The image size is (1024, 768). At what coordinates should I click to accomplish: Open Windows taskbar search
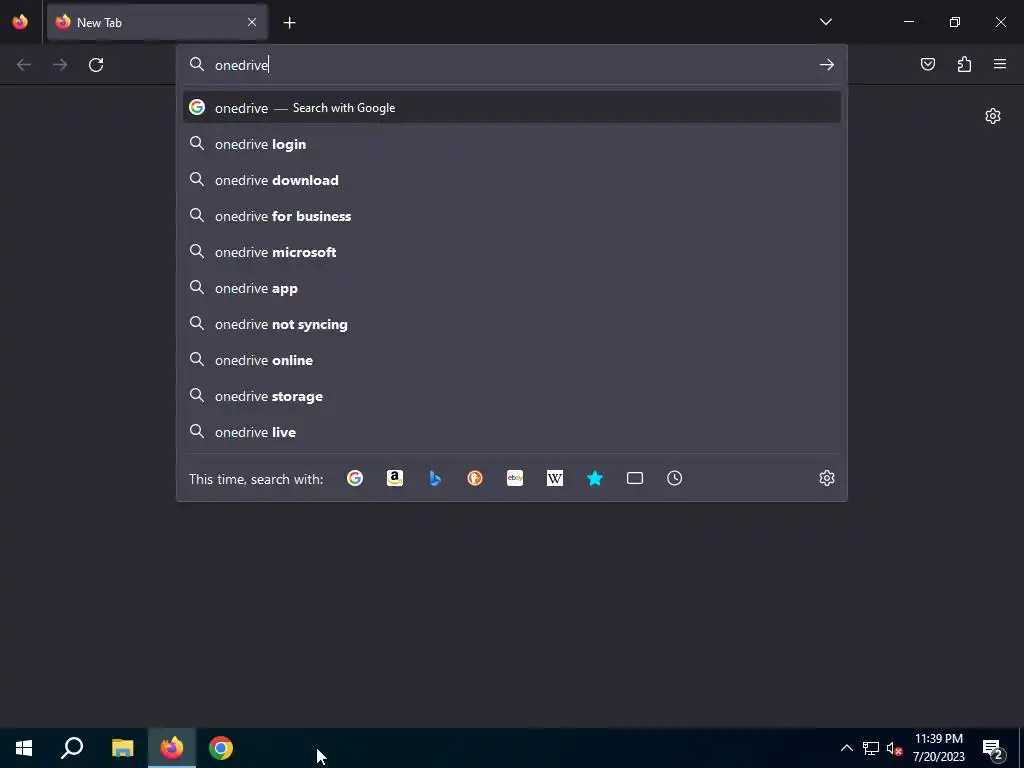click(72, 748)
